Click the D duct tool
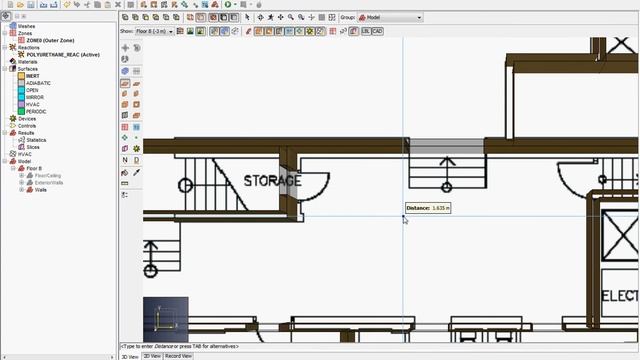The width and height of the screenshot is (640, 360). (136, 160)
